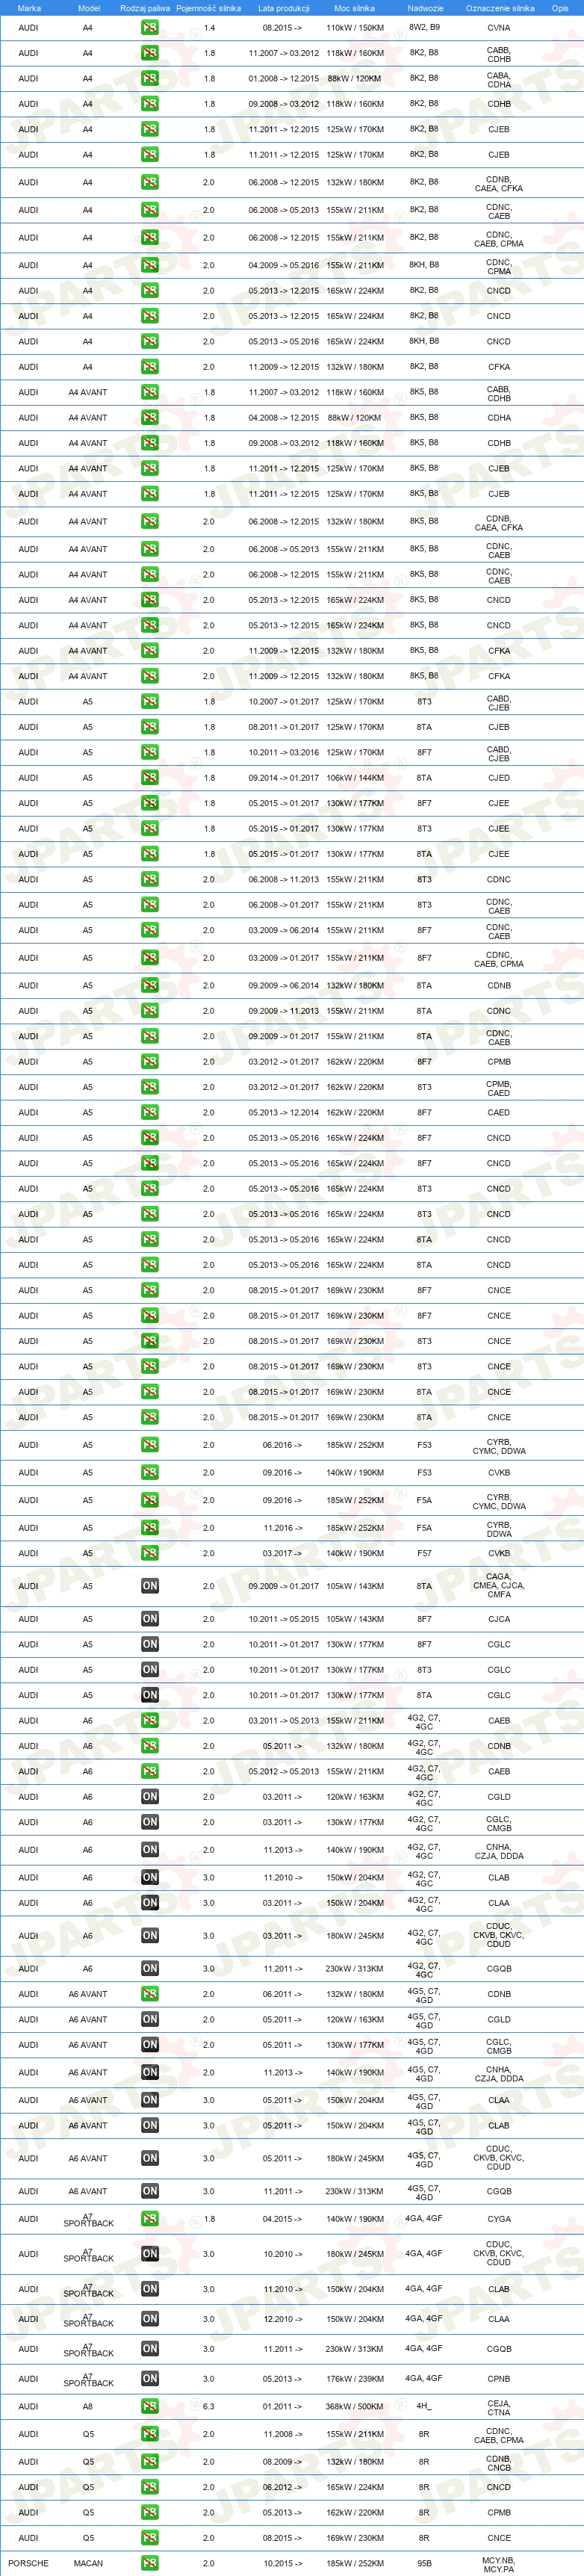Click the petrol icon in the A5 F57 CVKB row
584x2576 pixels.
[x=149, y=1553]
